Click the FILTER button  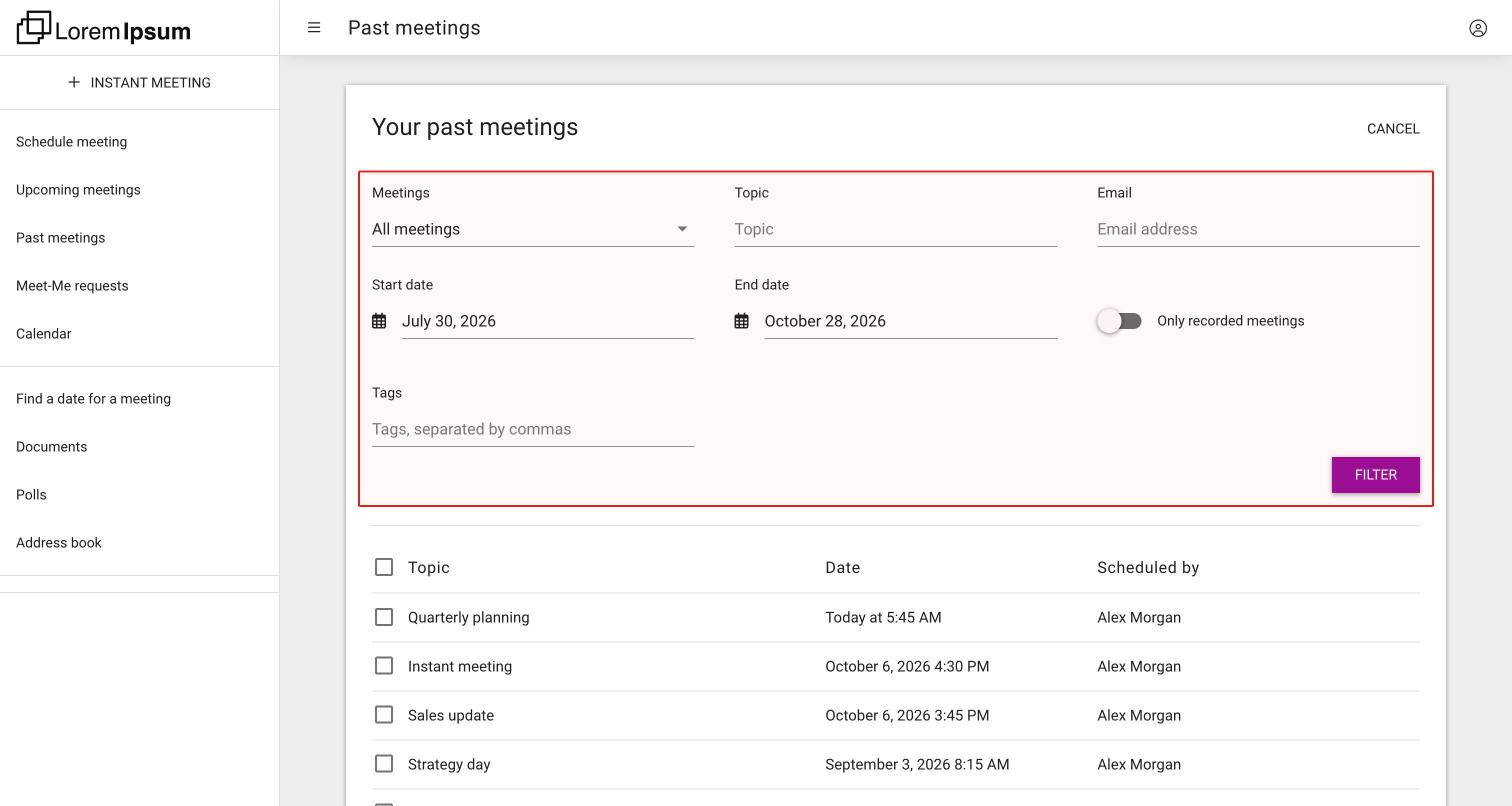click(x=1376, y=475)
